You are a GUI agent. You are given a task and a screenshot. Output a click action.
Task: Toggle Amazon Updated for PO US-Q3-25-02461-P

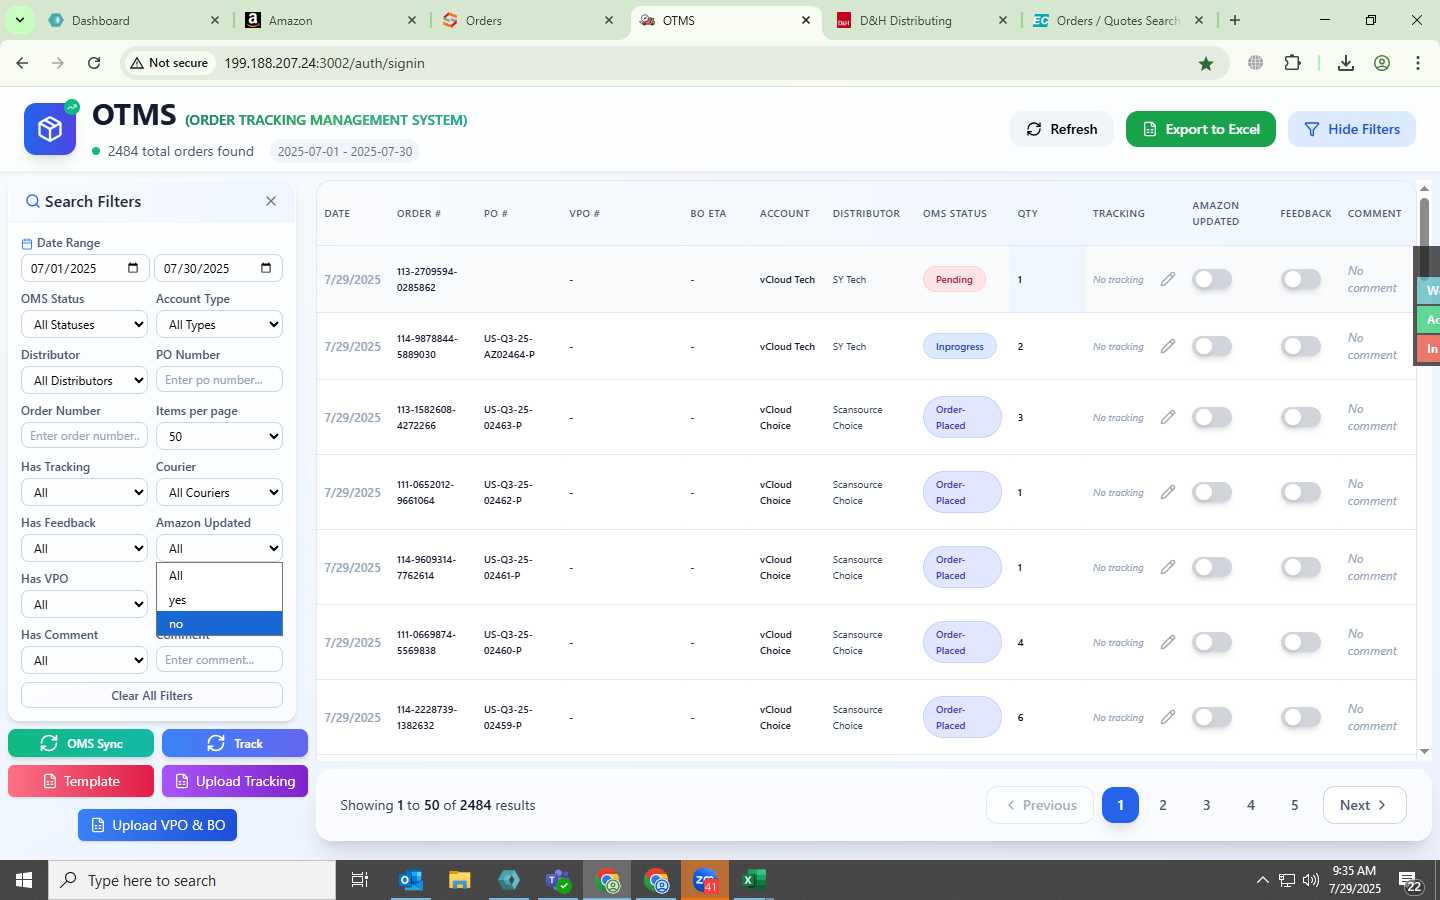[x=1212, y=567]
